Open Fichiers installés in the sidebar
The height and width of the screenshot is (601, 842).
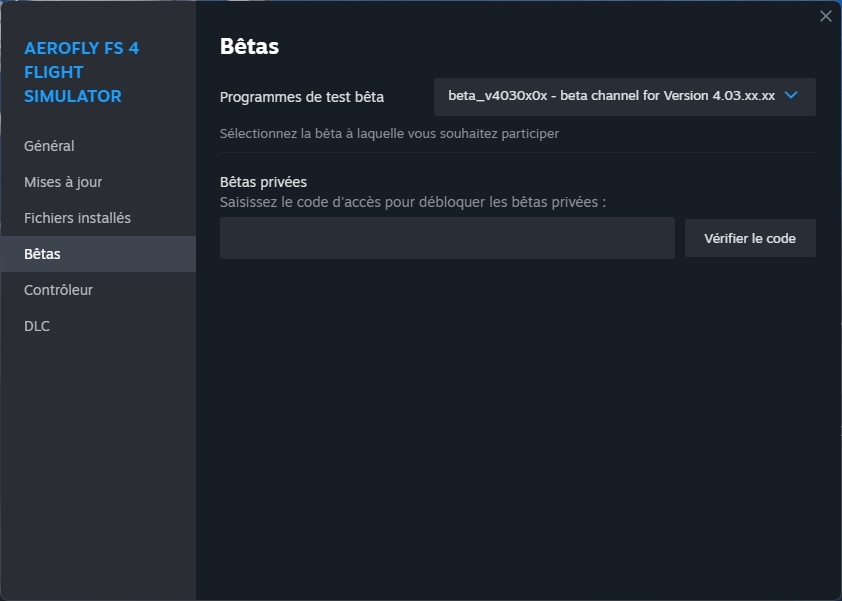tap(77, 218)
